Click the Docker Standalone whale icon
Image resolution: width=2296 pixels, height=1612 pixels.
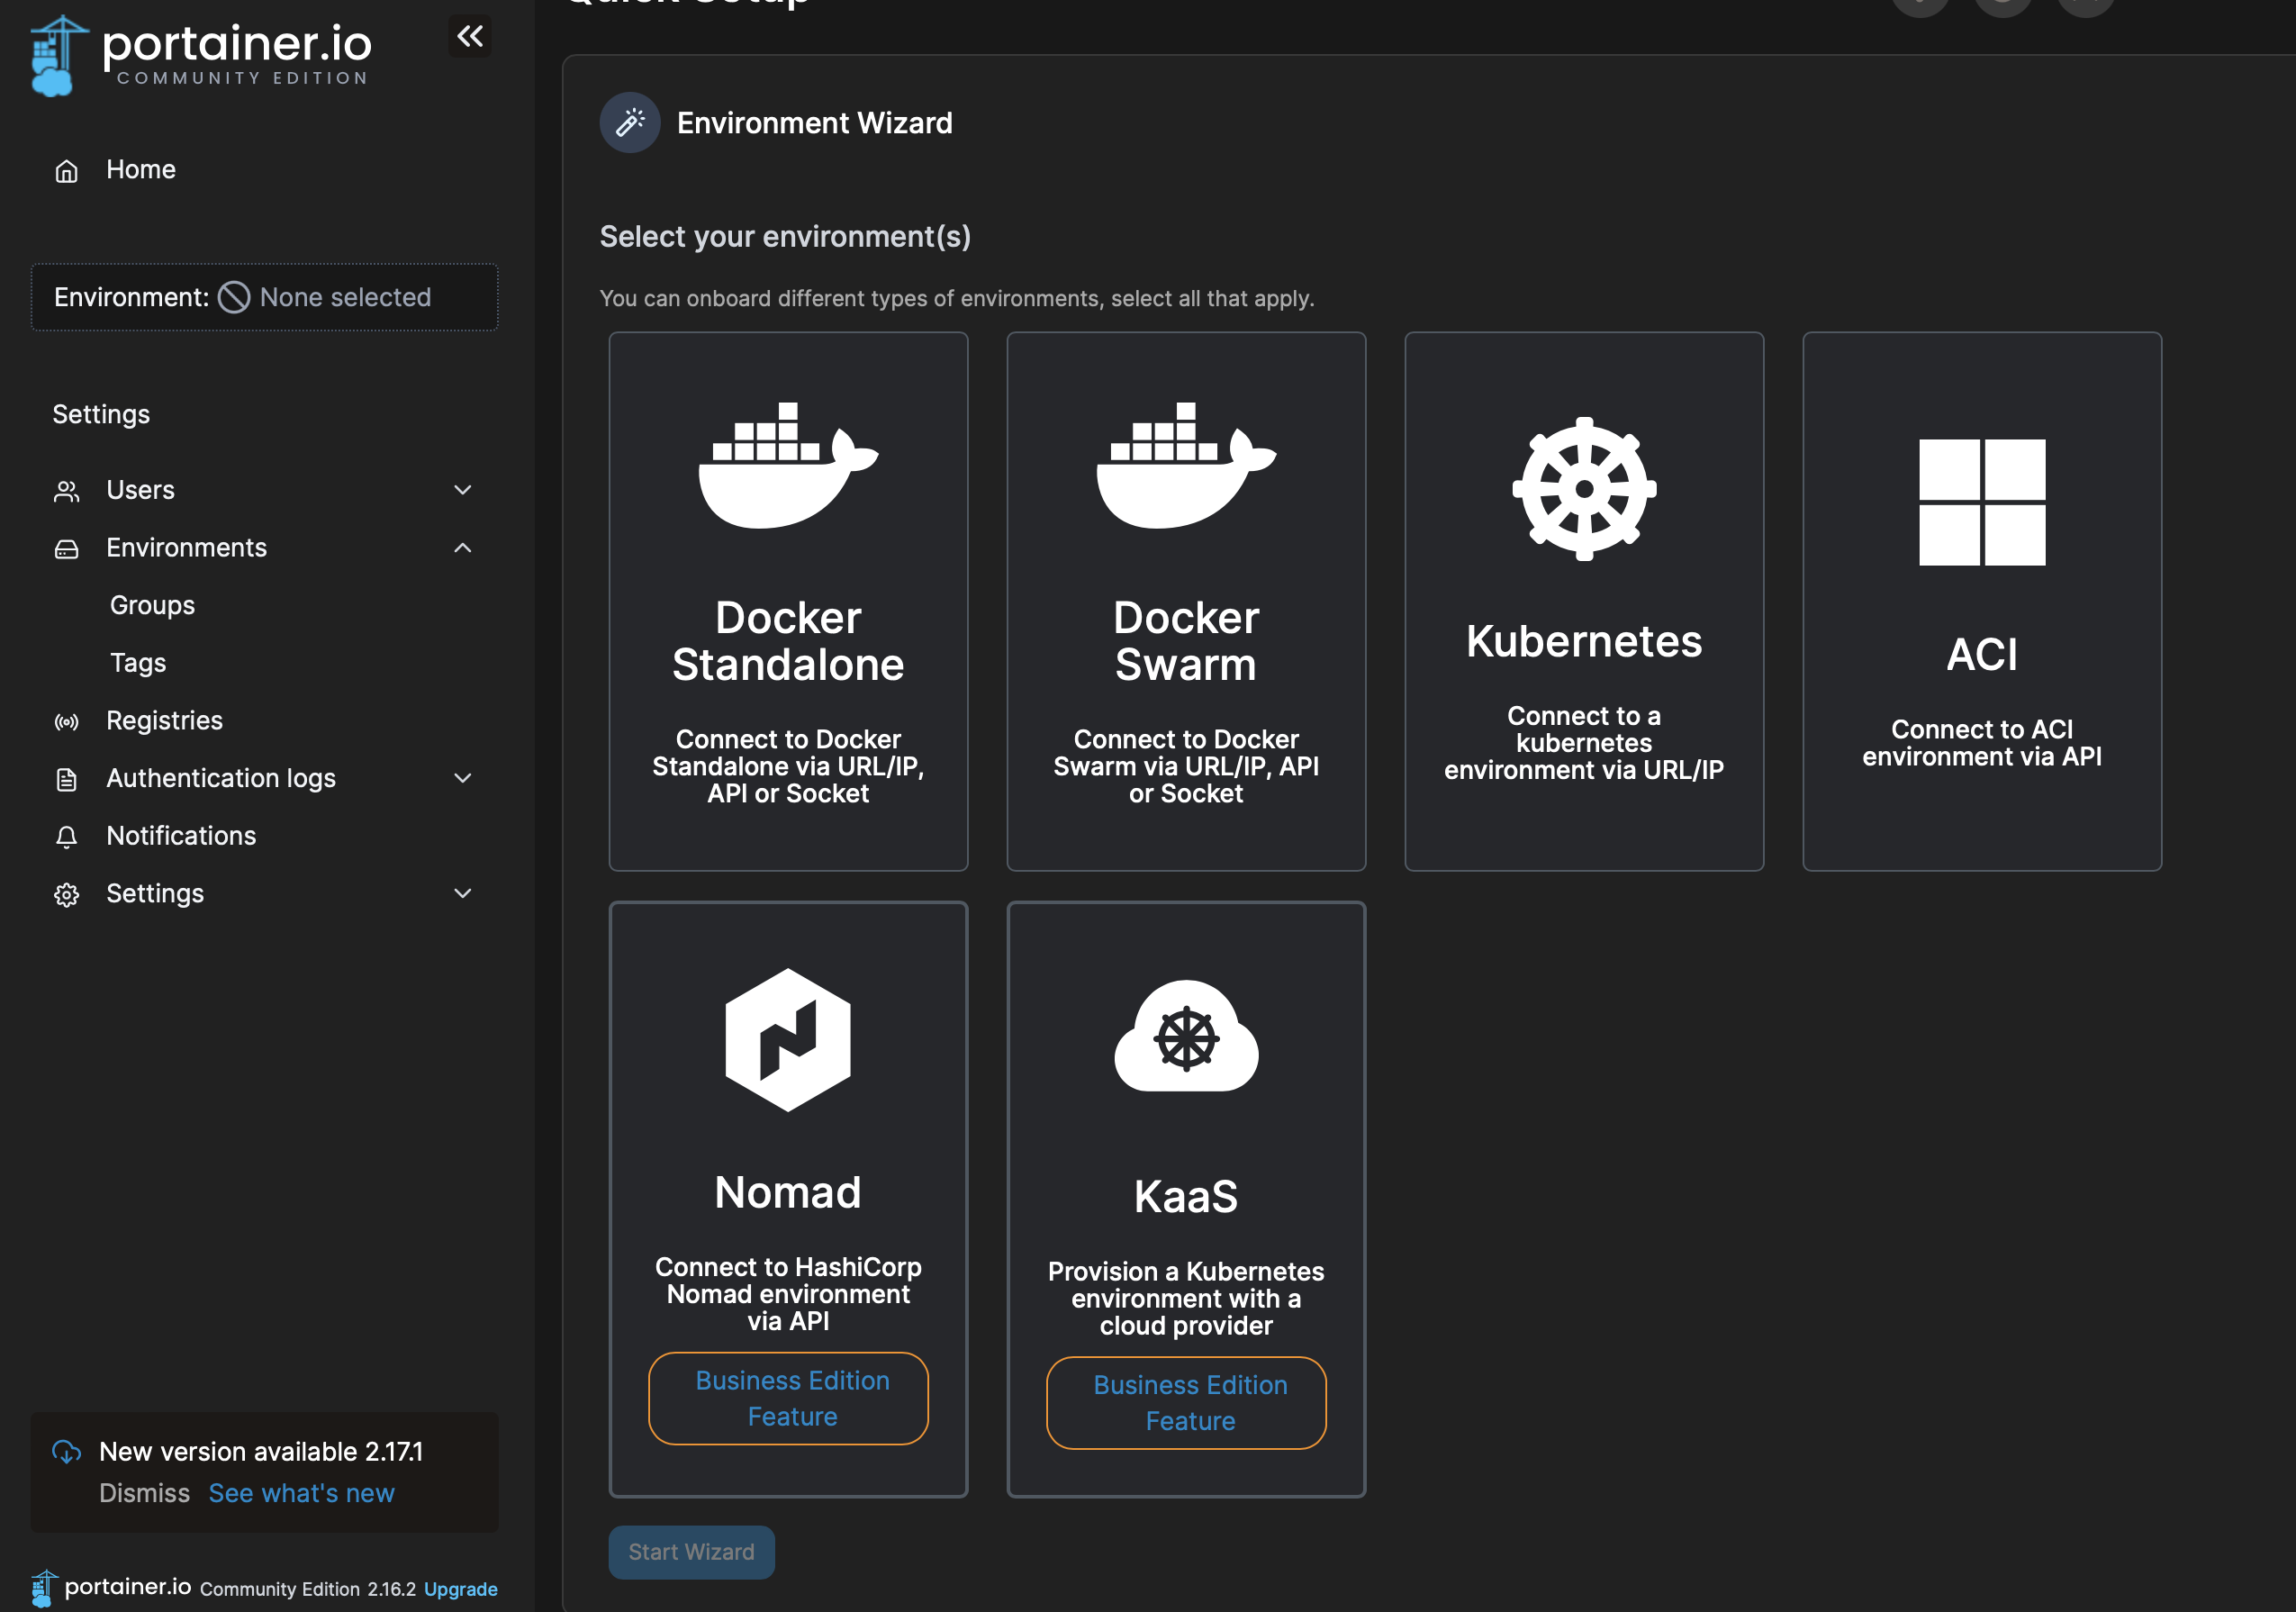pyautogui.click(x=788, y=465)
